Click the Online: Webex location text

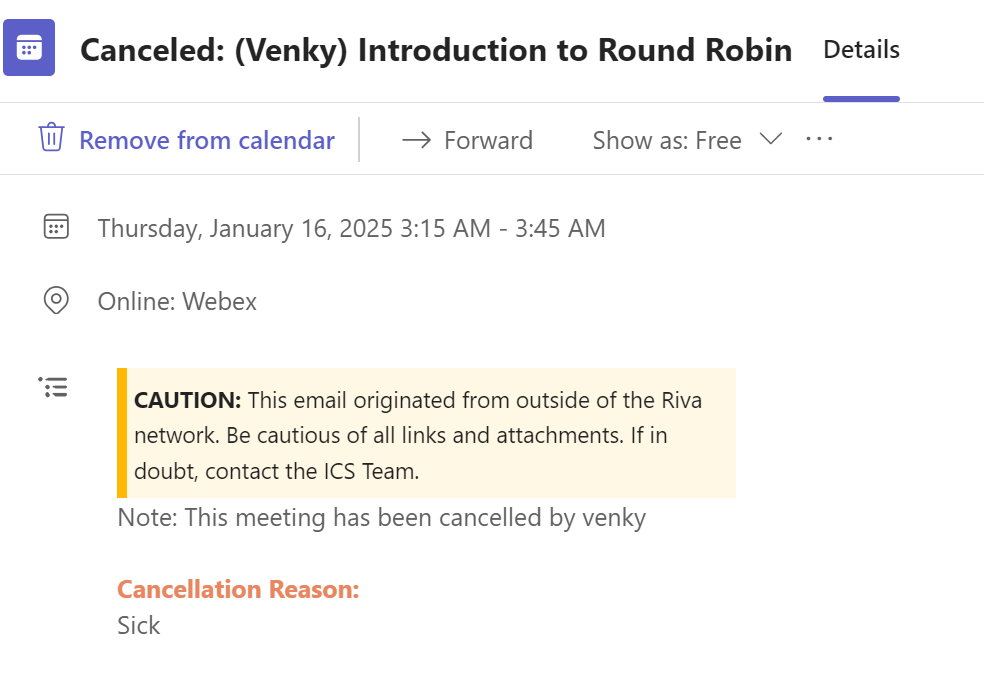coord(177,301)
